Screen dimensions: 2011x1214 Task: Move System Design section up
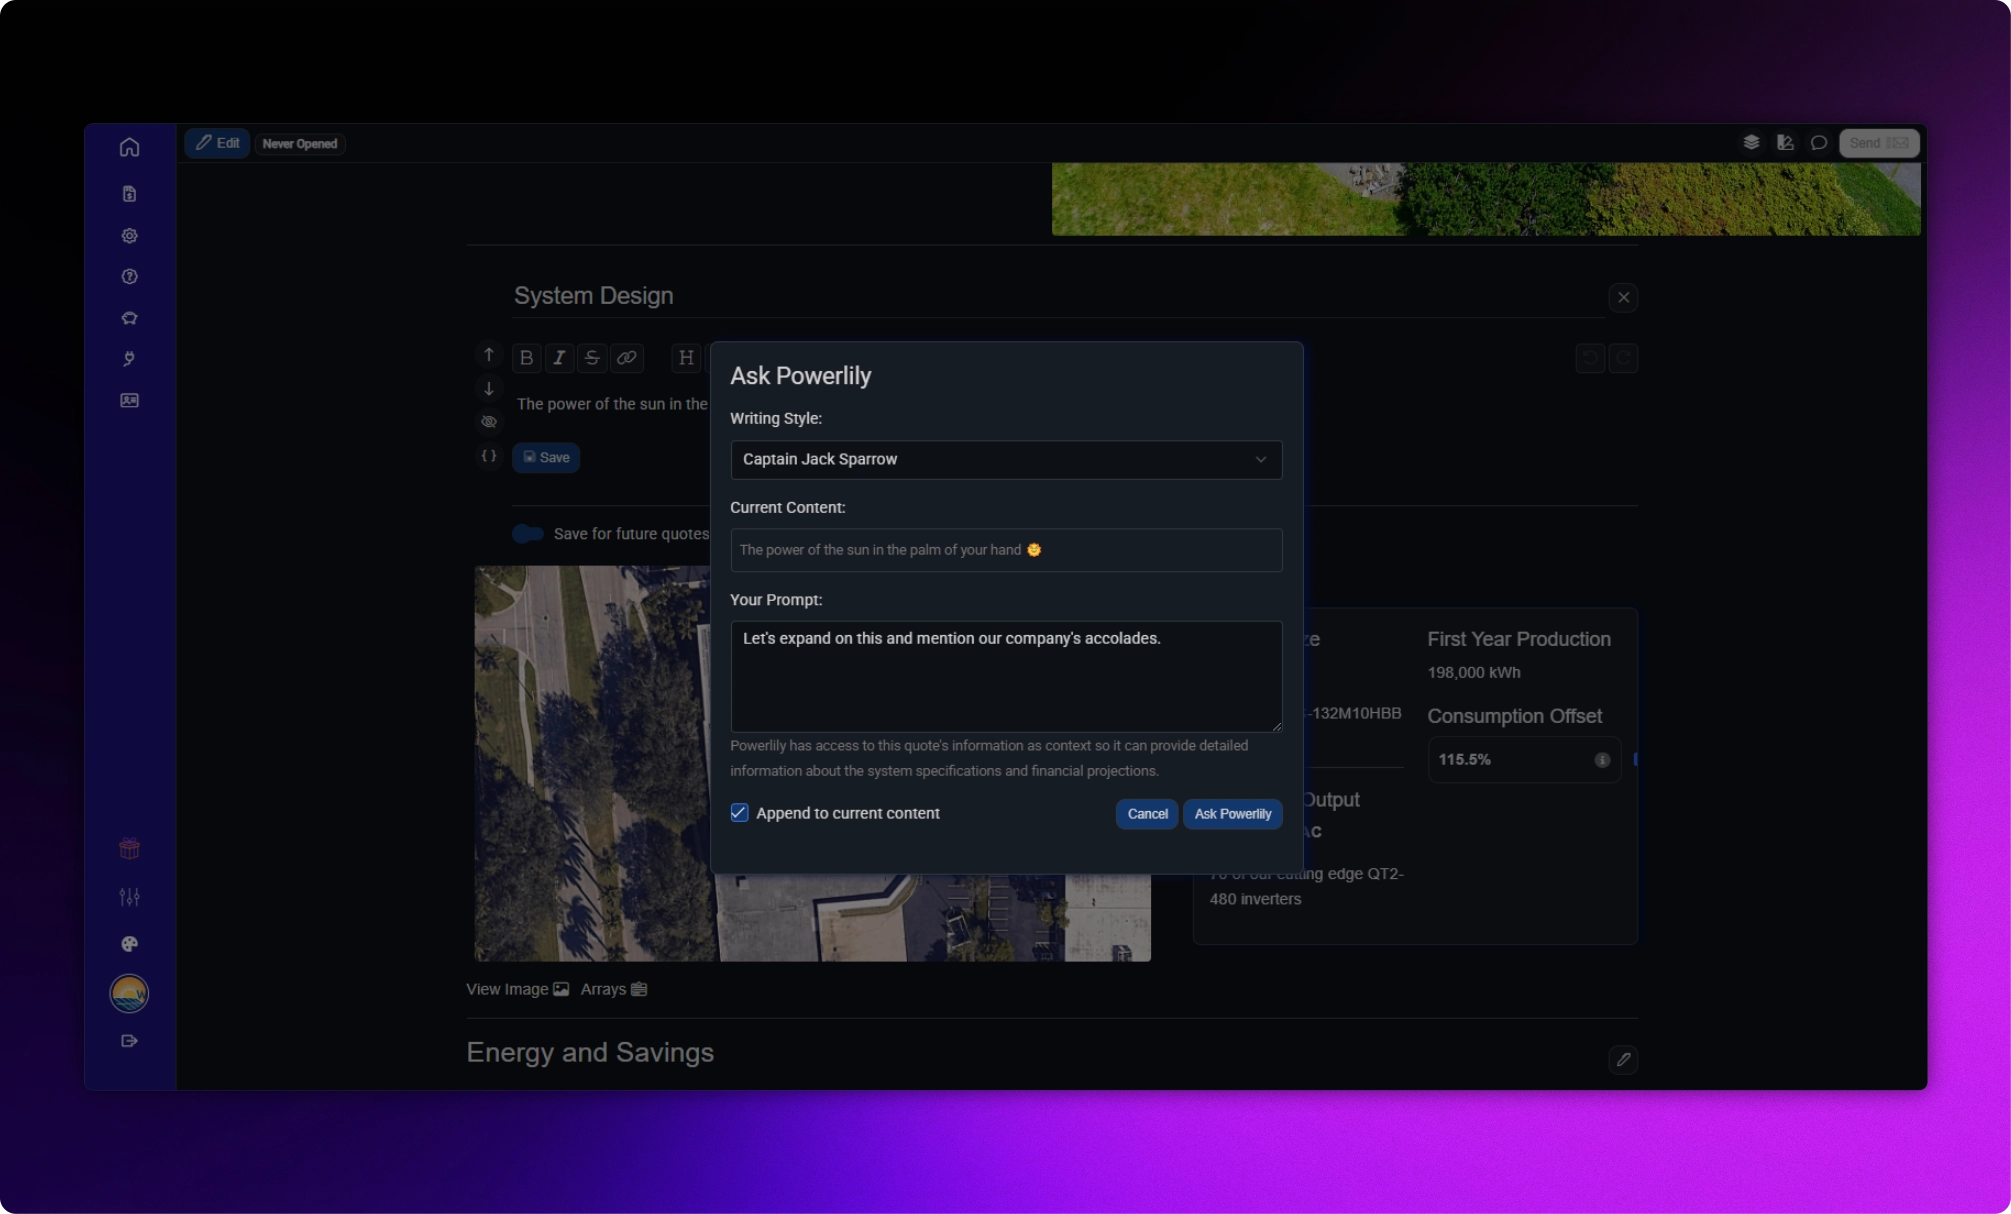(x=489, y=355)
